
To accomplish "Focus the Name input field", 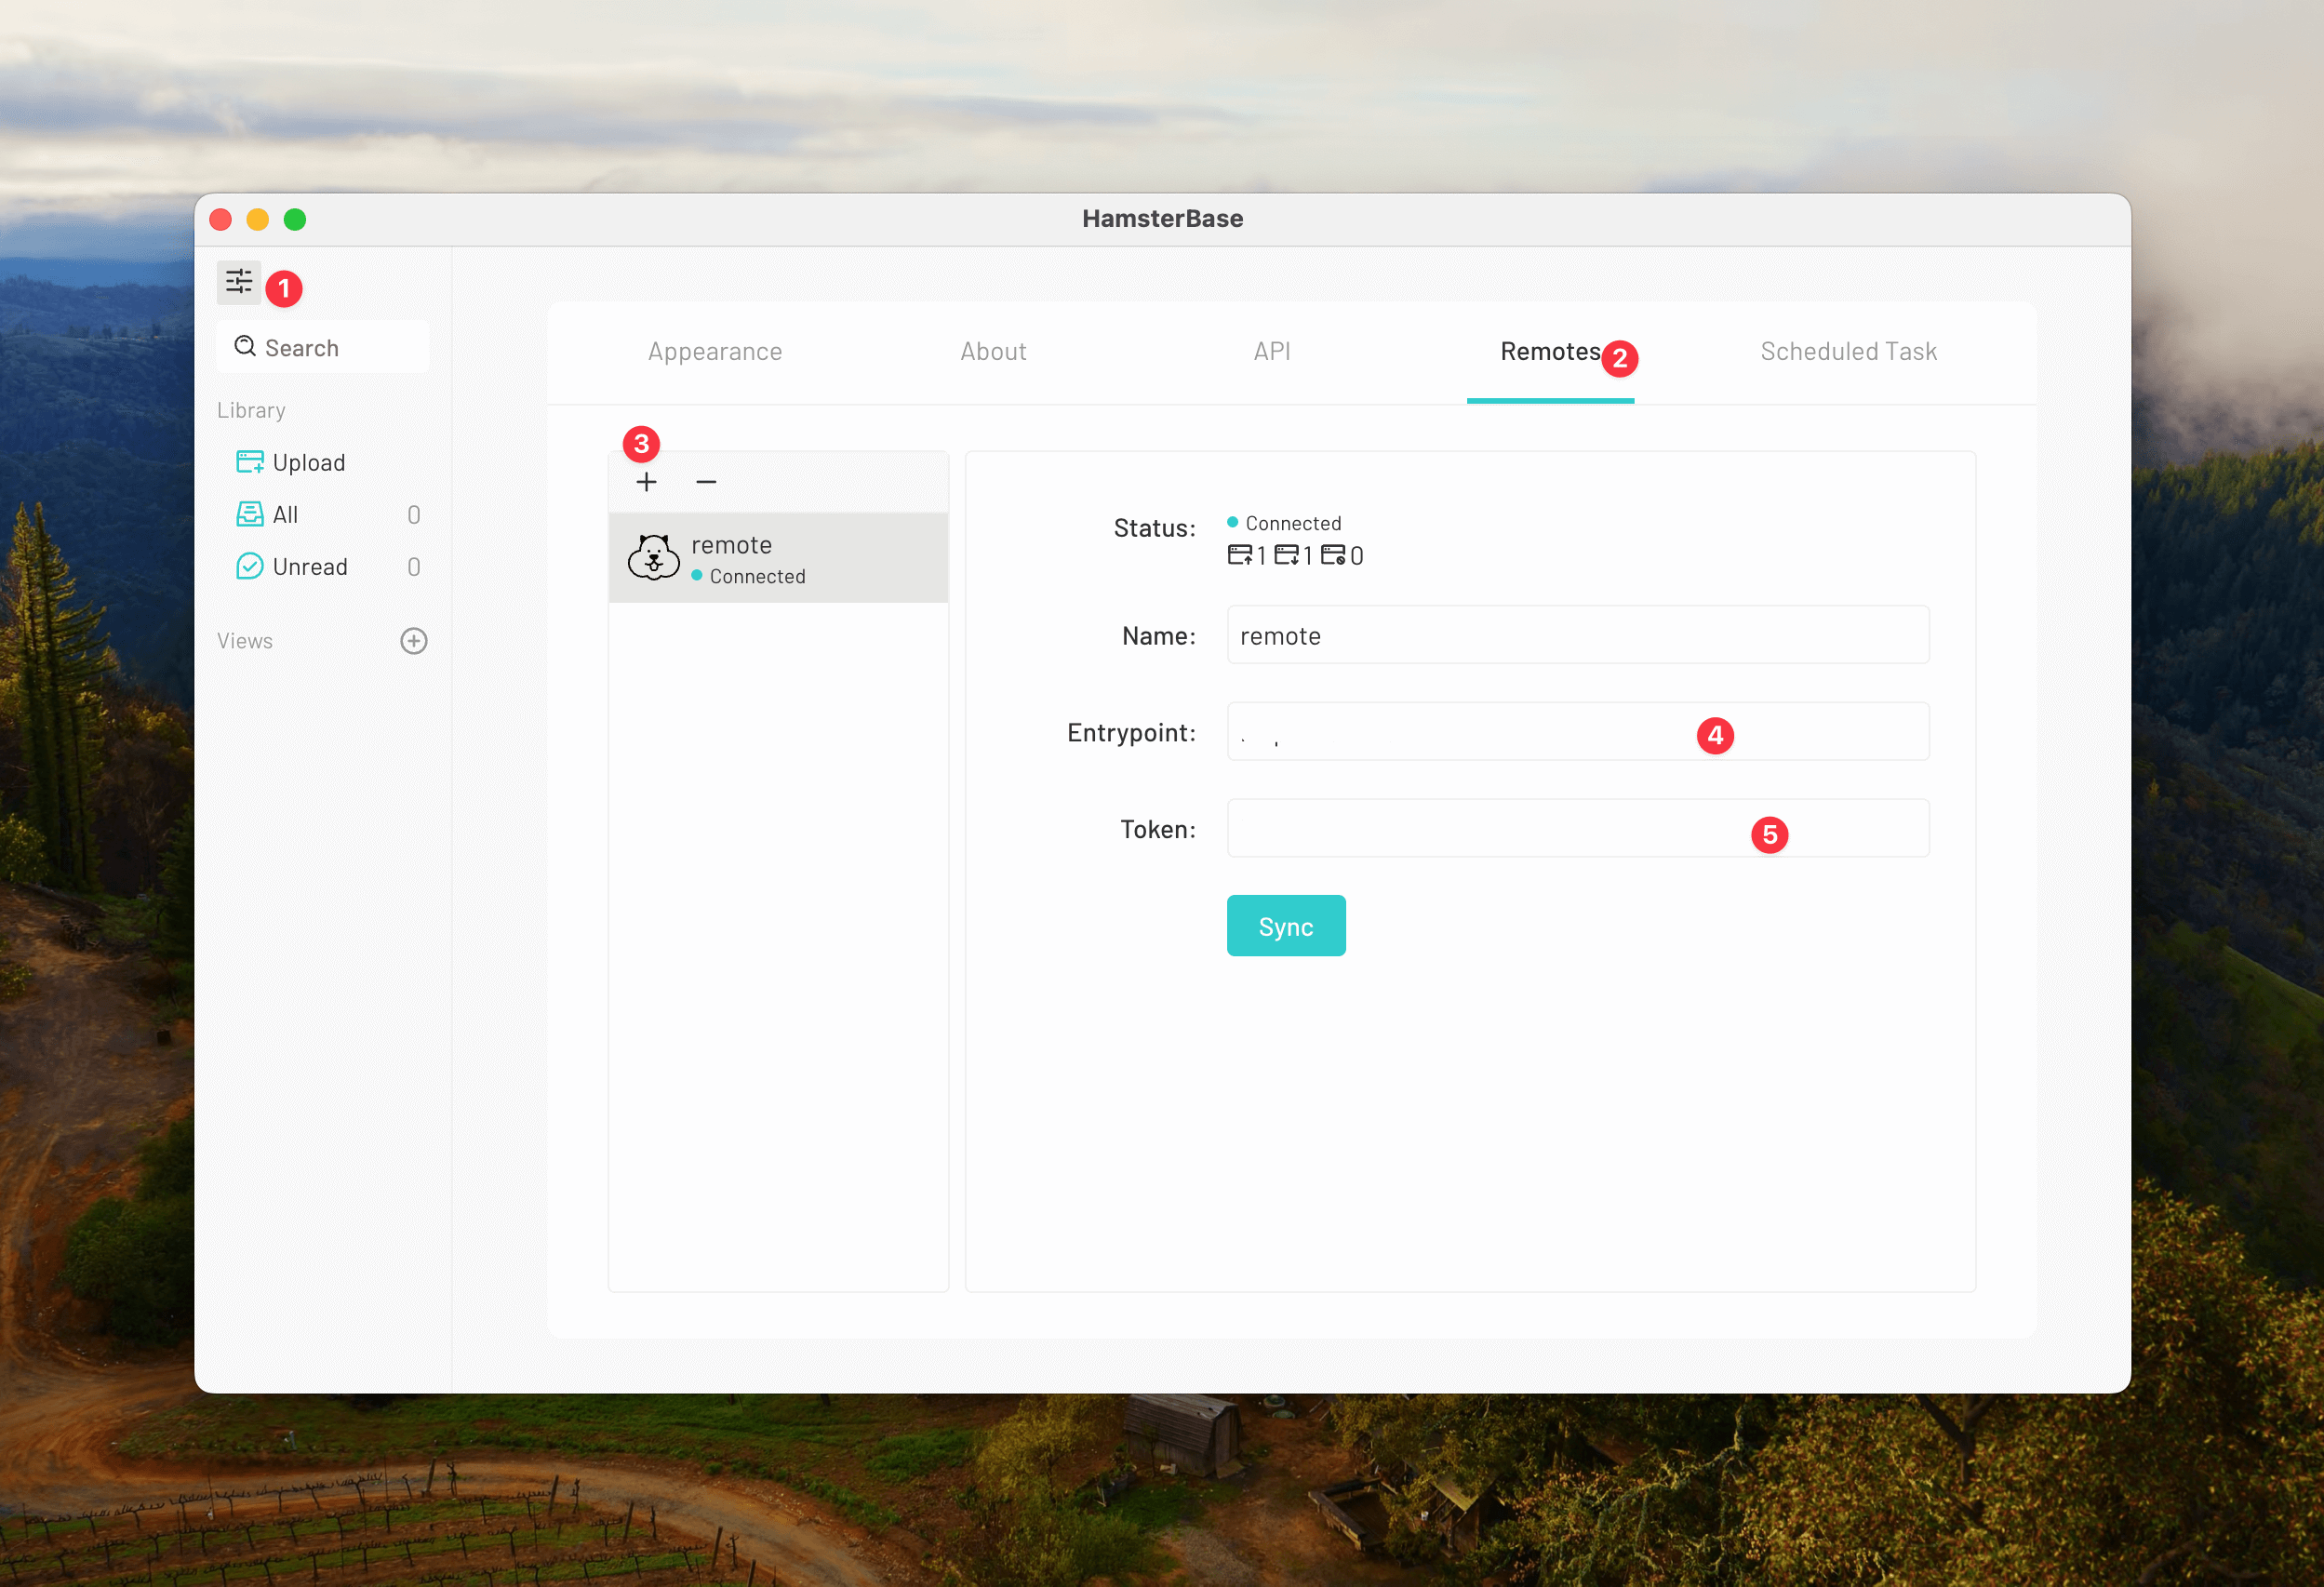I will [1576, 635].
